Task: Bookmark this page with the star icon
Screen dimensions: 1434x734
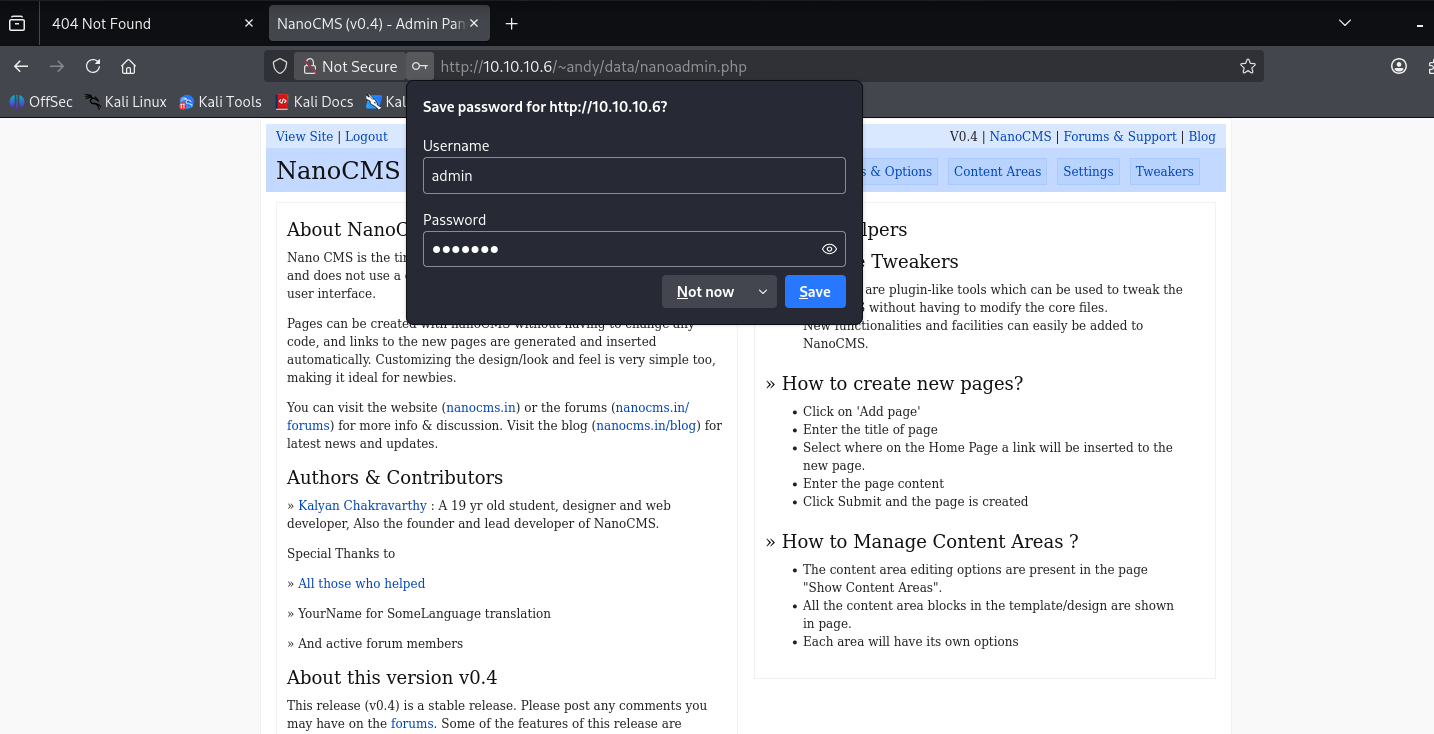Action: 1247,66
